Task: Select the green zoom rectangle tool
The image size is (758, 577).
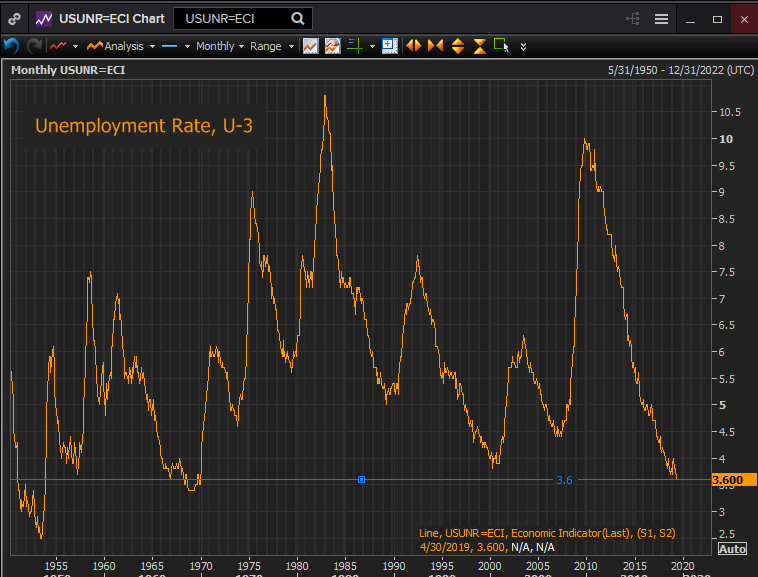Action: pos(501,45)
